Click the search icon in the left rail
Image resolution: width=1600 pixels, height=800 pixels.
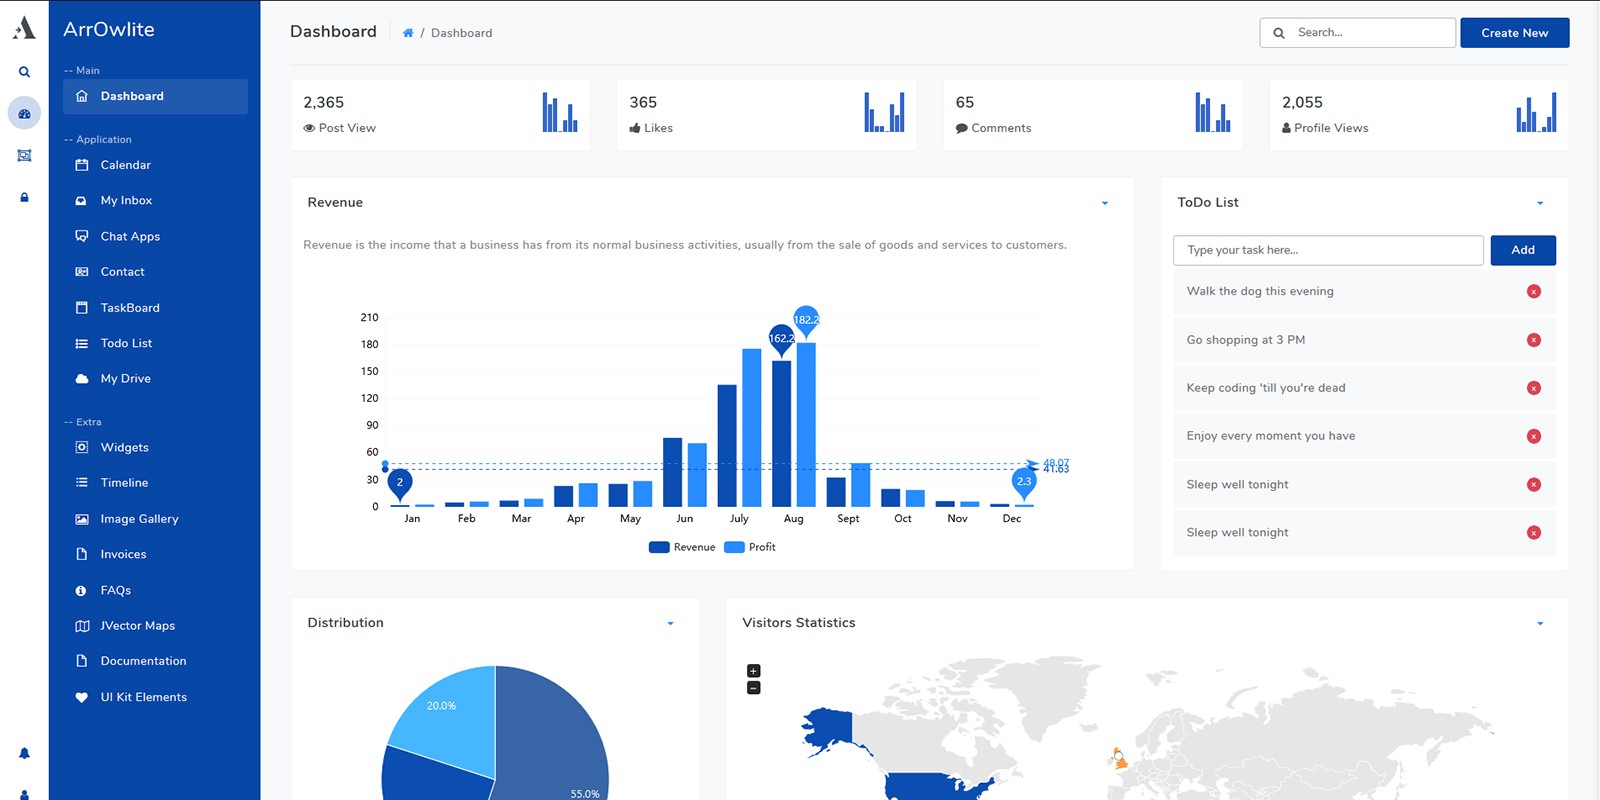pyautogui.click(x=24, y=72)
